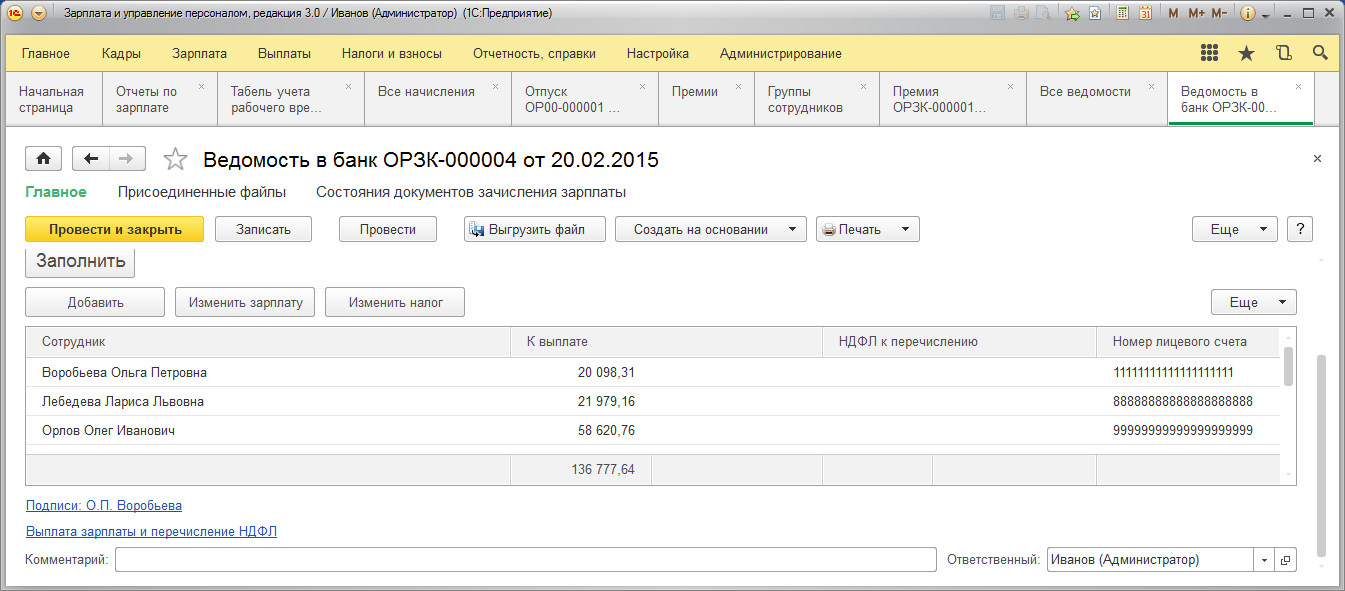Mark the document as favorite with the star outline
1345x591 pixels.
[175, 159]
